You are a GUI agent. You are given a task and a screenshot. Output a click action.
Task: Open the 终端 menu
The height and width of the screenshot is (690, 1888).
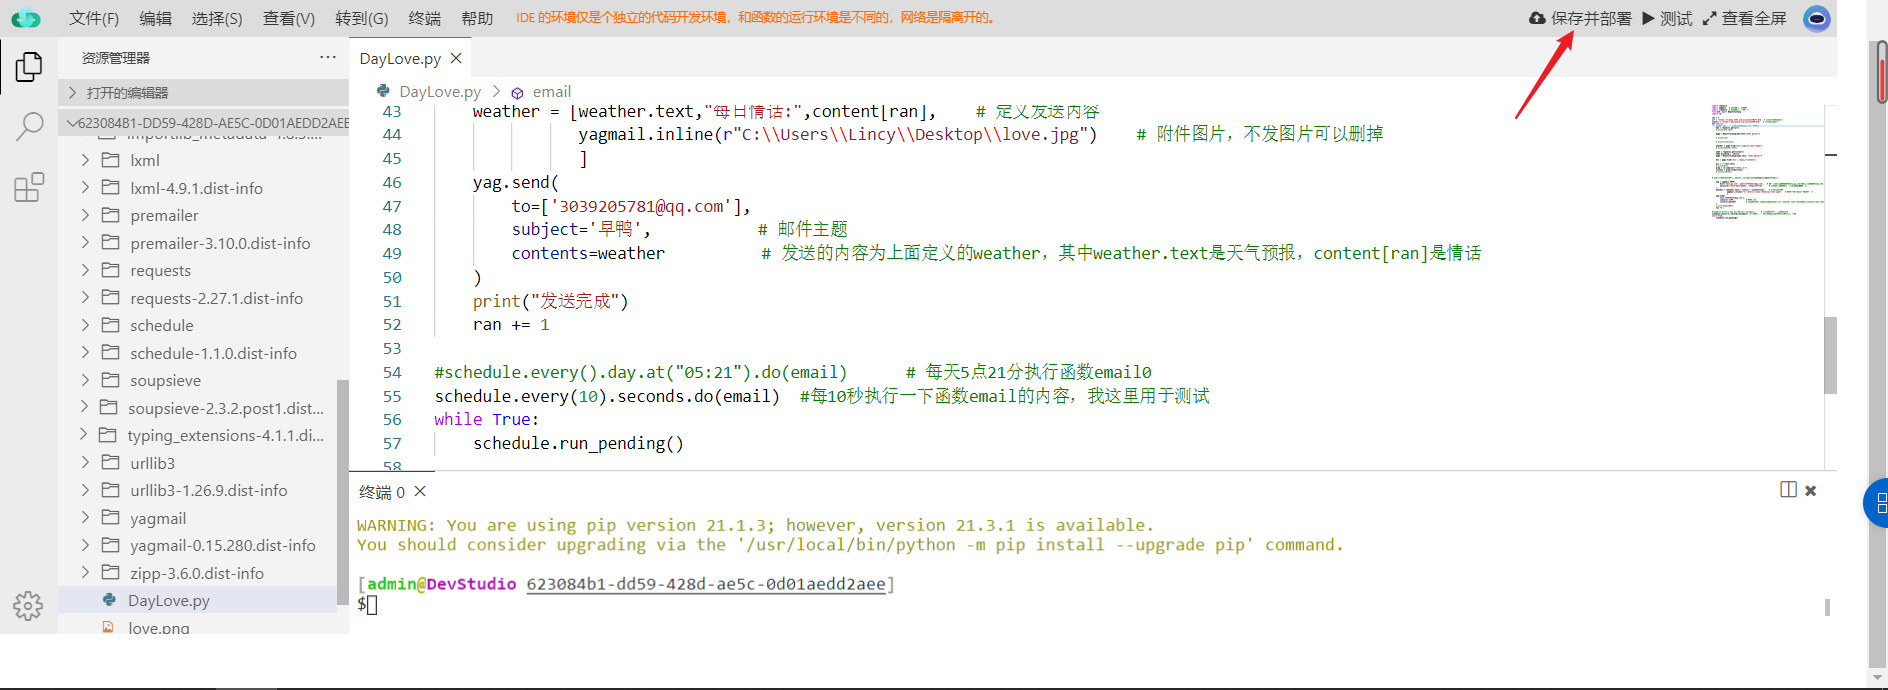click(425, 18)
